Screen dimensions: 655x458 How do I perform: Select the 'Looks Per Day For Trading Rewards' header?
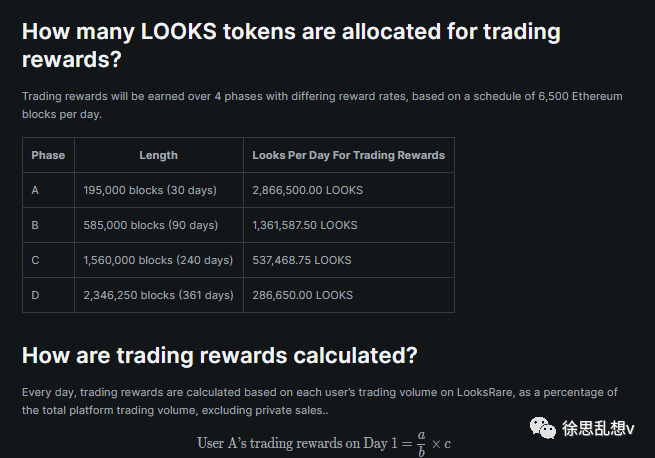pos(349,155)
